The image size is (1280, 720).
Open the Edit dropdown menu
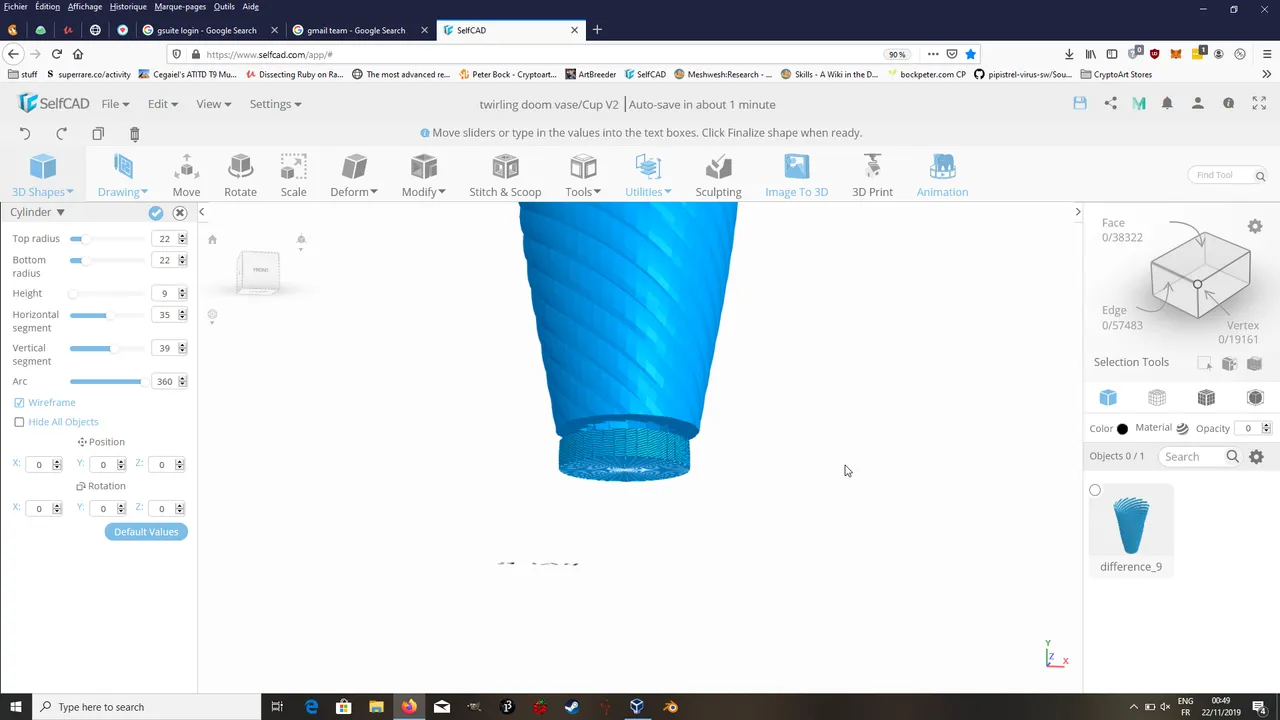pos(163,104)
